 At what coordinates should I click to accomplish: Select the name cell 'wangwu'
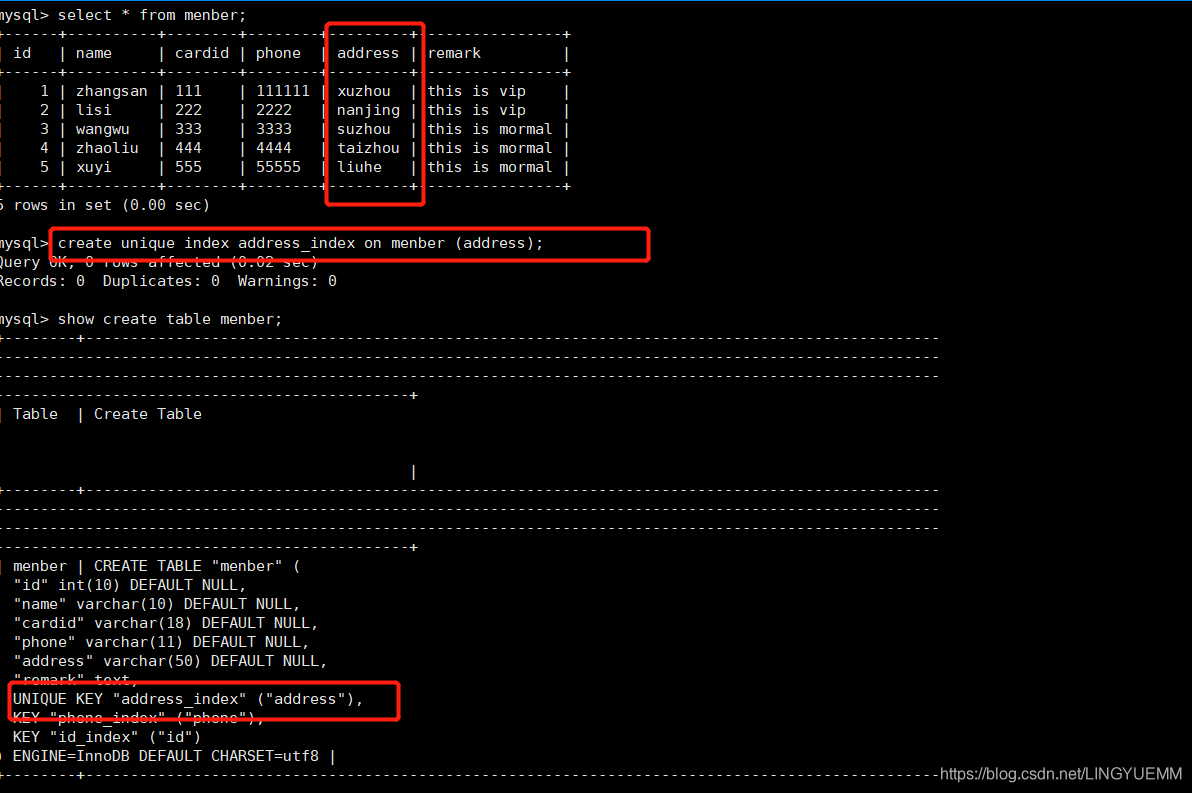(103, 129)
